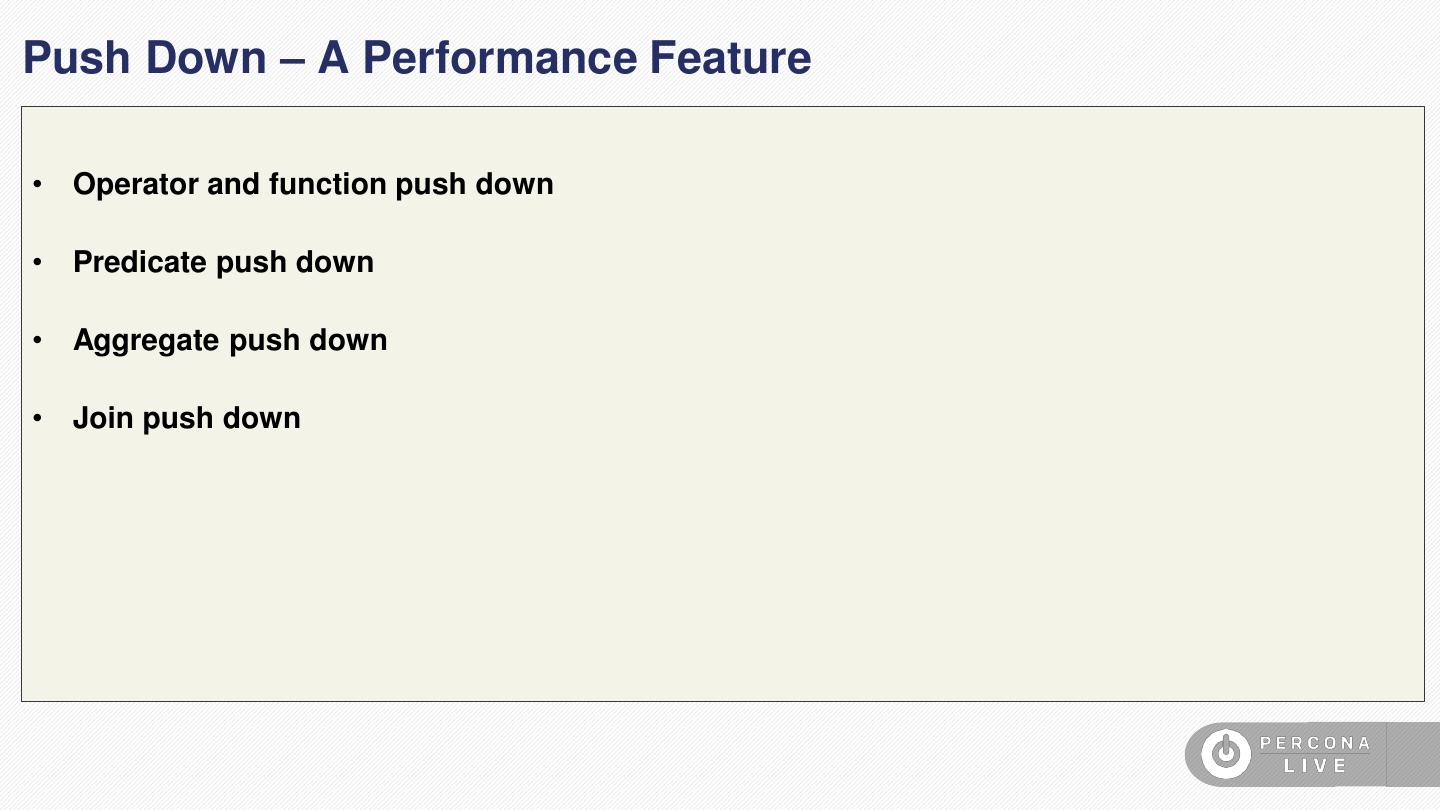This screenshot has width=1440, height=810.
Task: Select the bullet dot before Predicate line
Action: pos(38,263)
